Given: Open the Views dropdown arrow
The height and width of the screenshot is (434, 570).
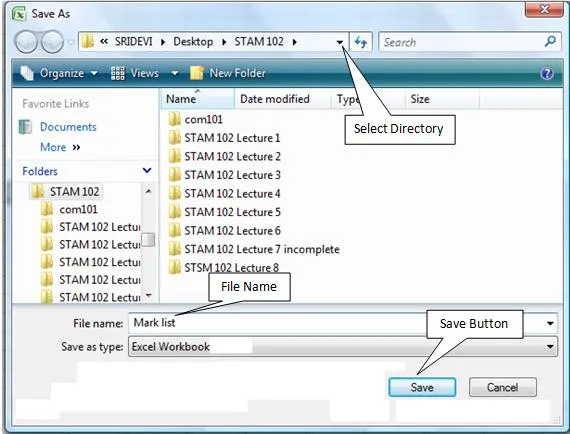Looking at the screenshot, I should (x=175, y=73).
